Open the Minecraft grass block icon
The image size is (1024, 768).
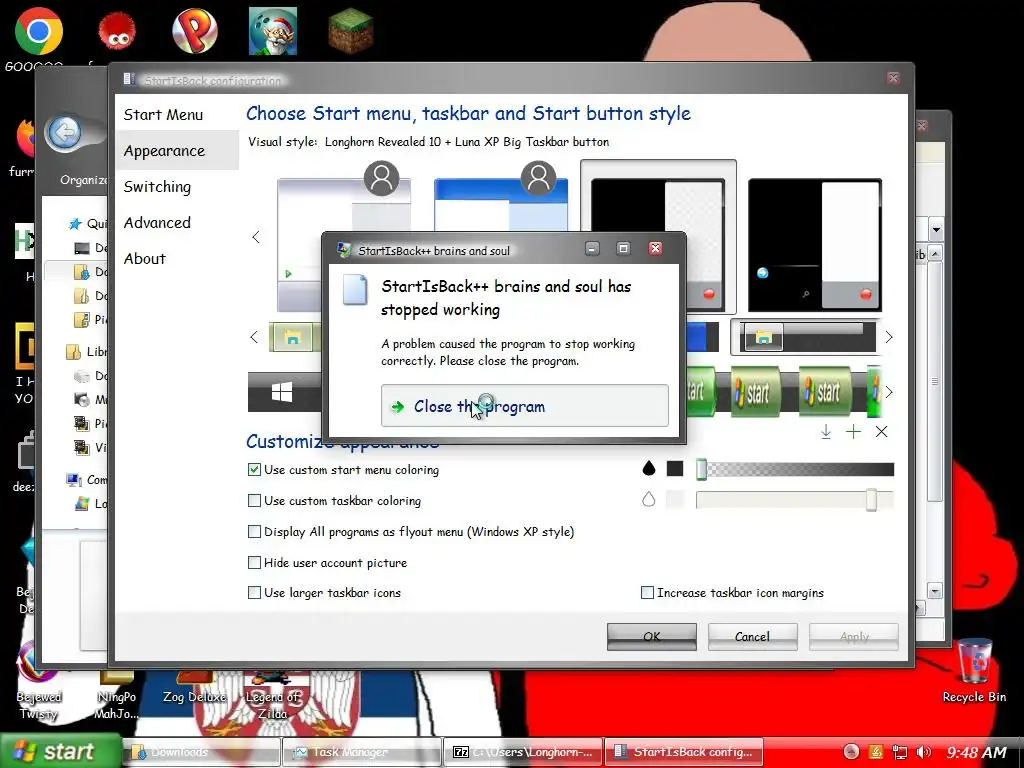tap(351, 31)
